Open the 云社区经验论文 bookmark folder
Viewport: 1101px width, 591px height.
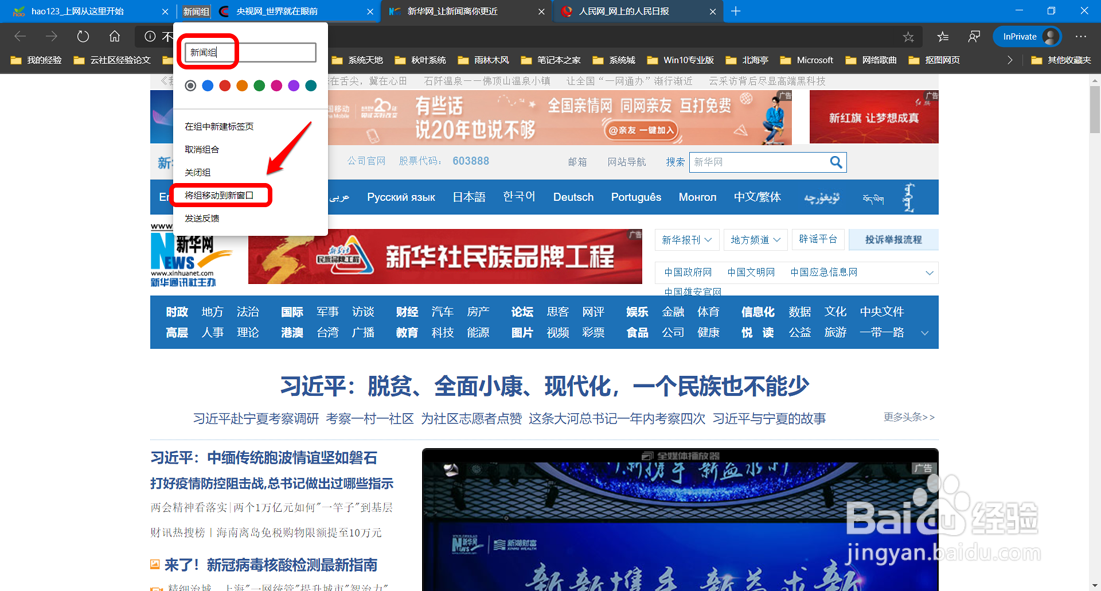click(112, 60)
